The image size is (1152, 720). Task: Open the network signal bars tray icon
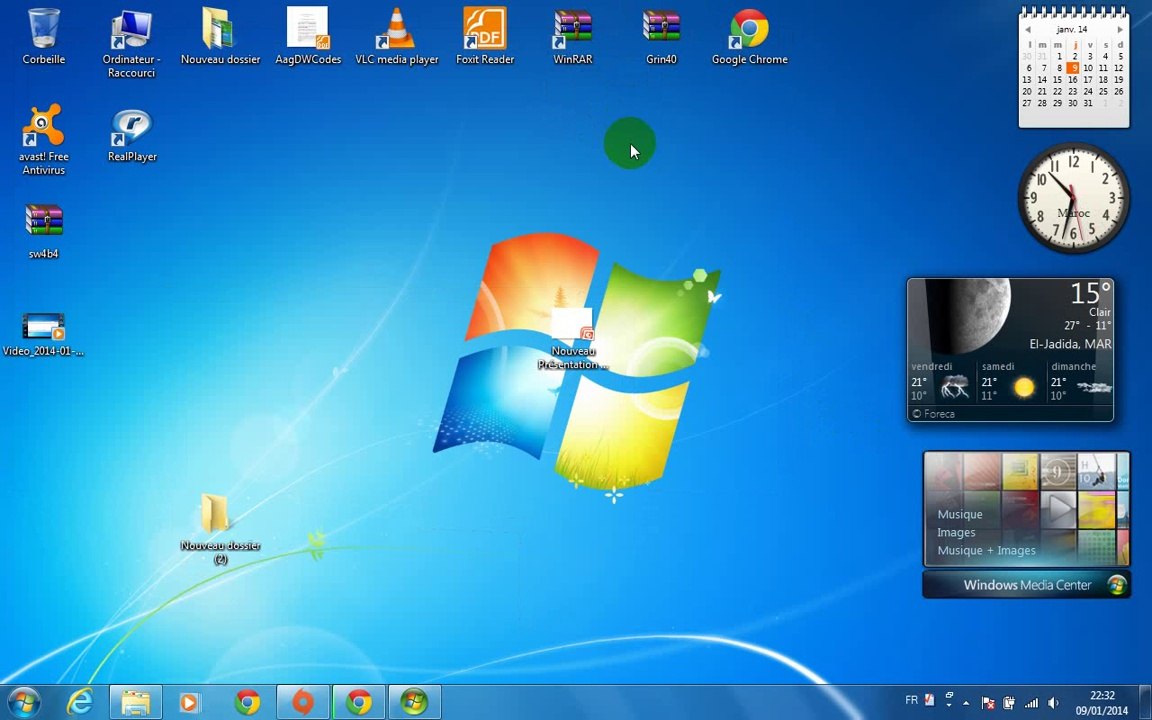coord(1032,703)
